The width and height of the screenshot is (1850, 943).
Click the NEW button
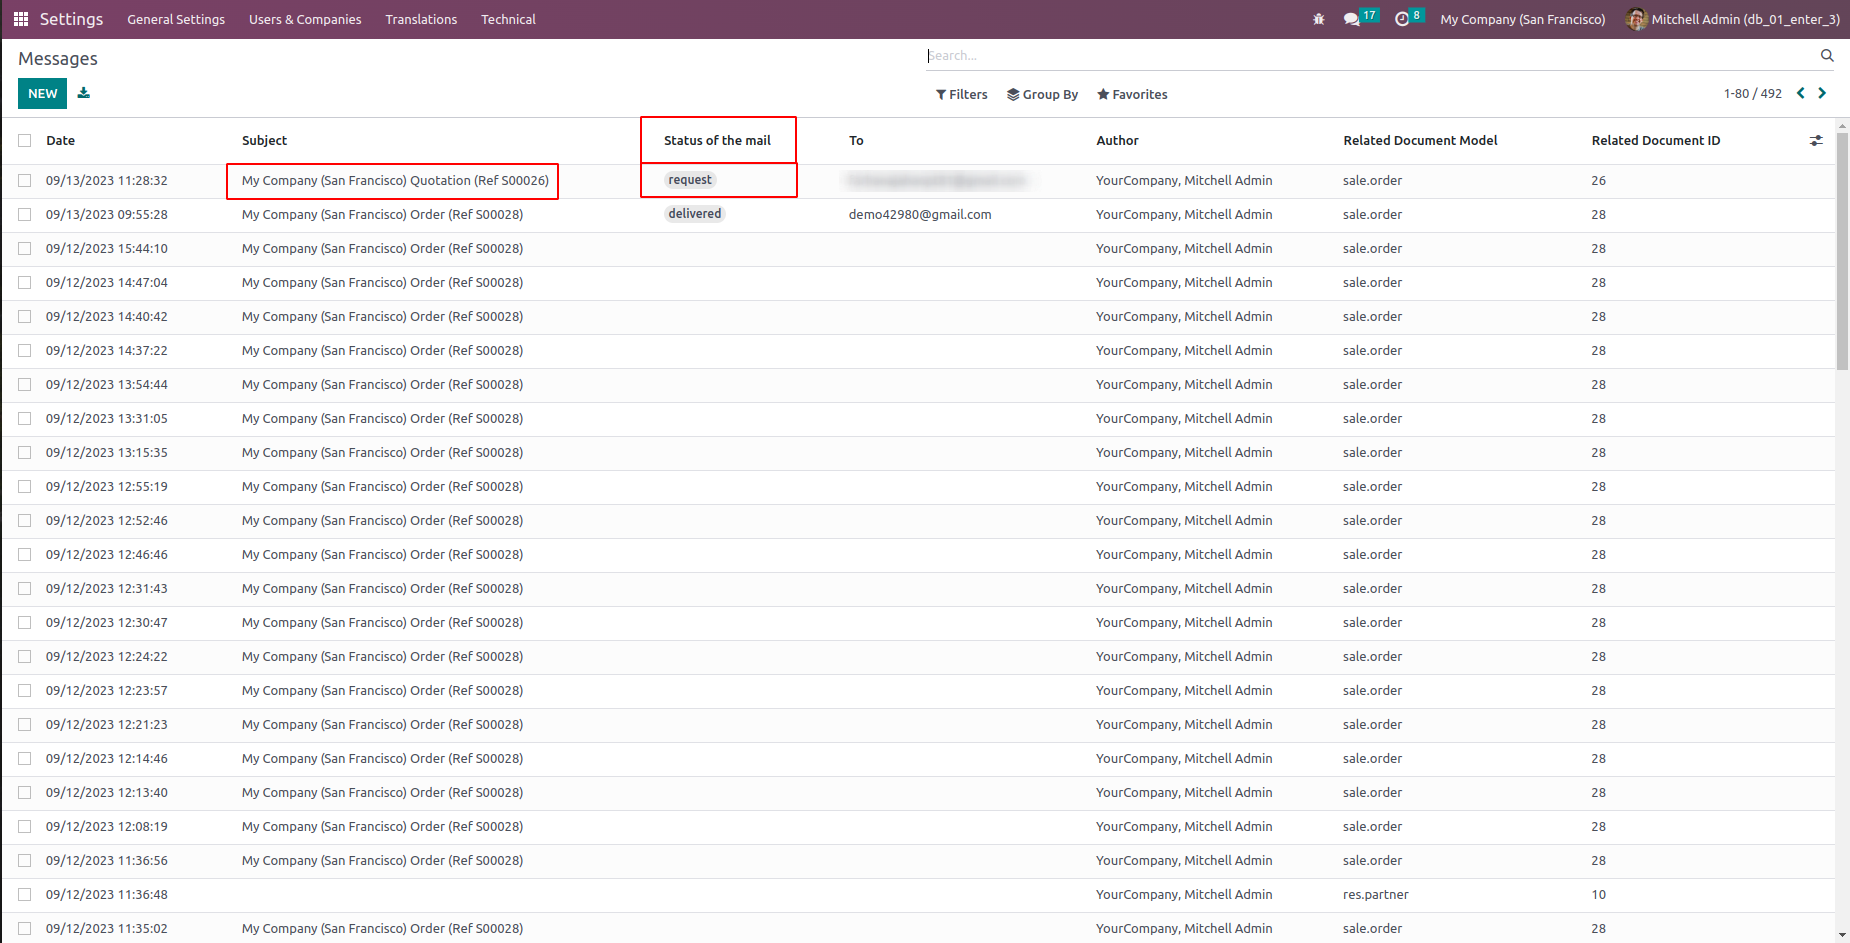42,93
